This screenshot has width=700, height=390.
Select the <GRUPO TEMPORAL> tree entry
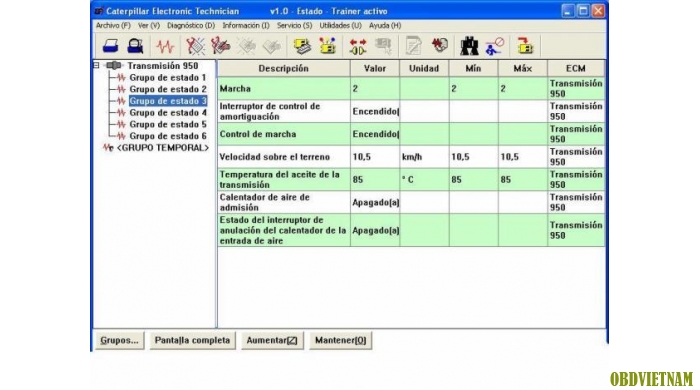(x=162, y=148)
